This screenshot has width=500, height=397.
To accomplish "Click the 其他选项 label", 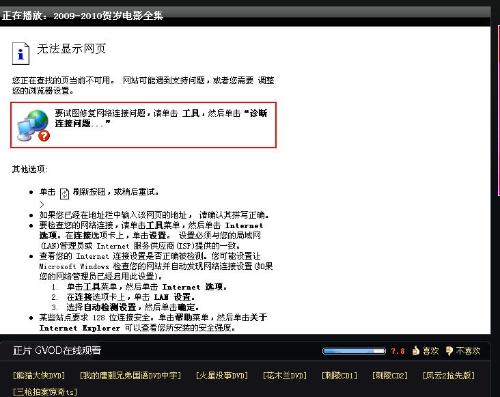I will click(x=29, y=169).
